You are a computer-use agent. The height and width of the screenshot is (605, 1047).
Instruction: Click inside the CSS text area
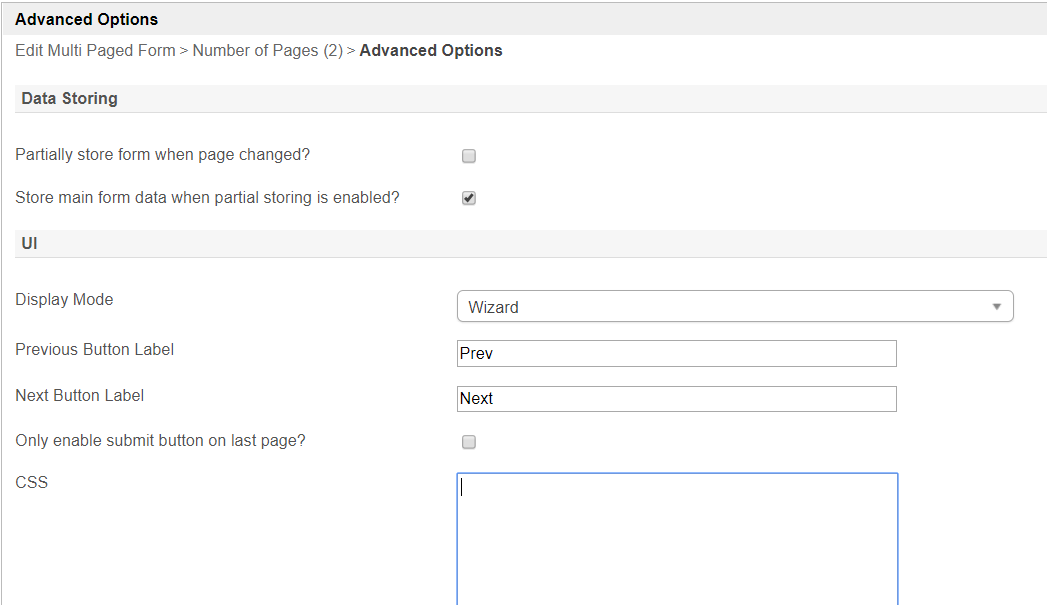[677, 538]
